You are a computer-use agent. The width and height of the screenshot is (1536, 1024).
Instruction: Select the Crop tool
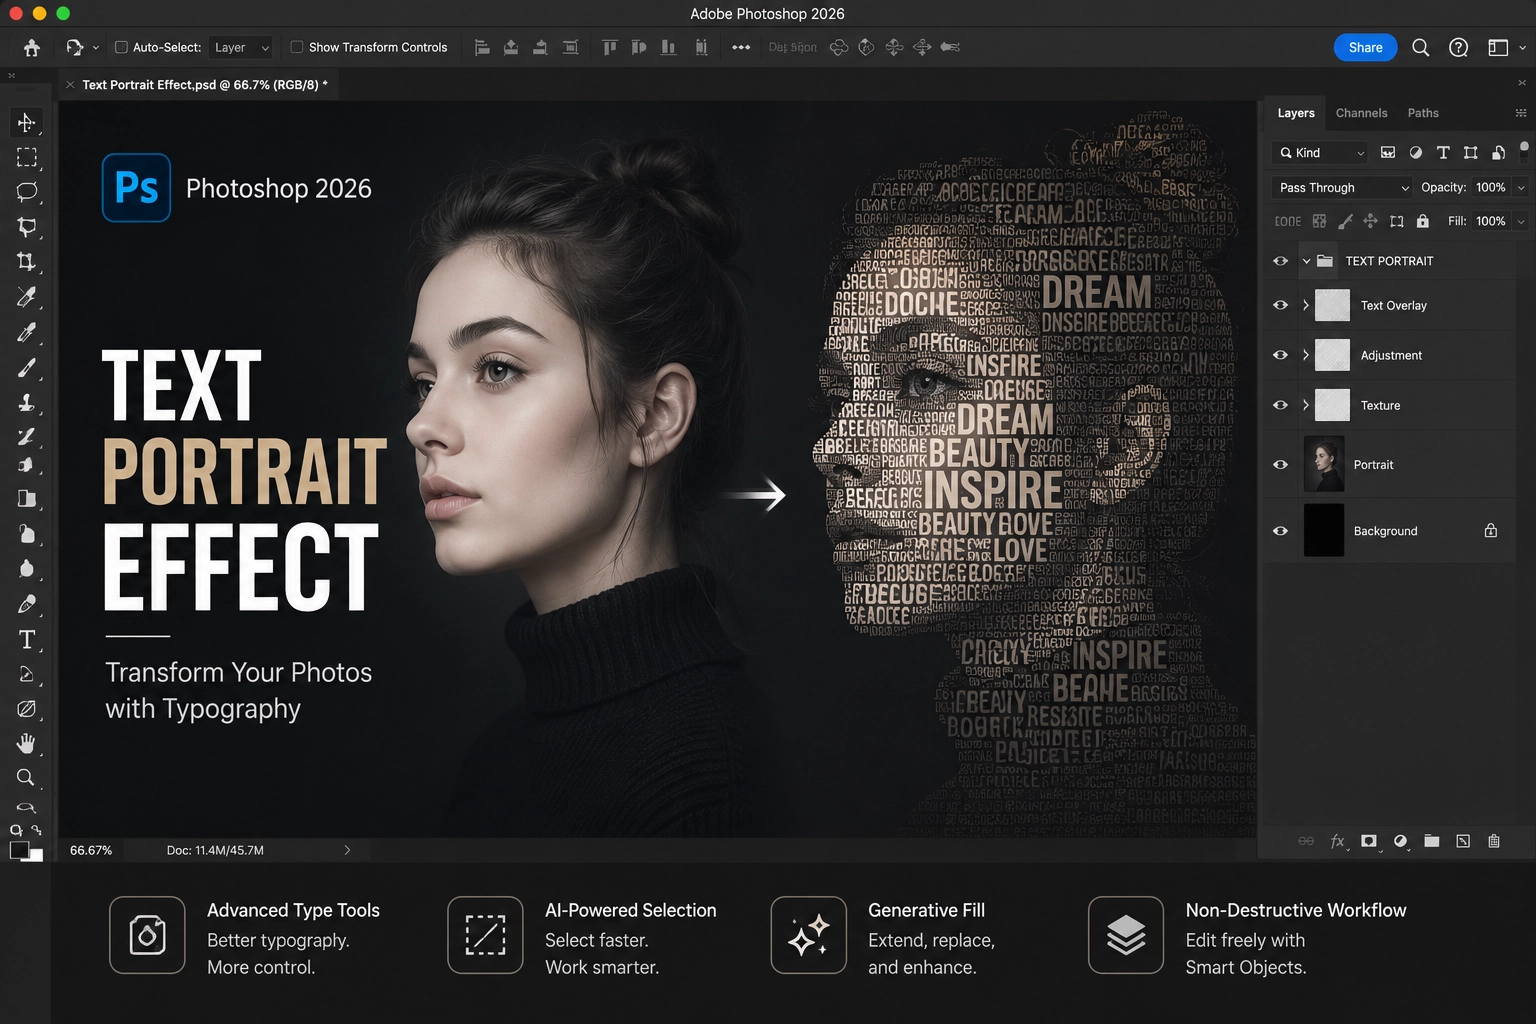pyautogui.click(x=26, y=262)
